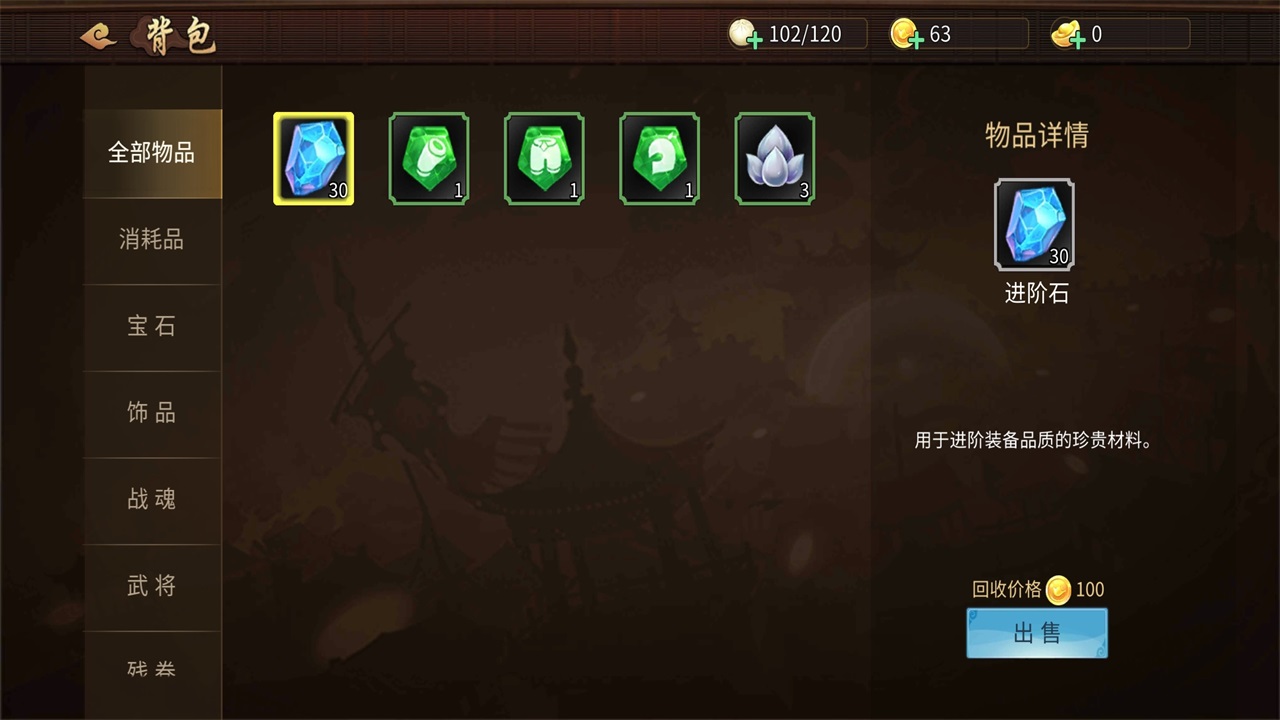This screenshot has height=720, width=1280.
Task: Add gold coins with the plus coin icon
Action: pyautogui.click(x=907, y=35)
